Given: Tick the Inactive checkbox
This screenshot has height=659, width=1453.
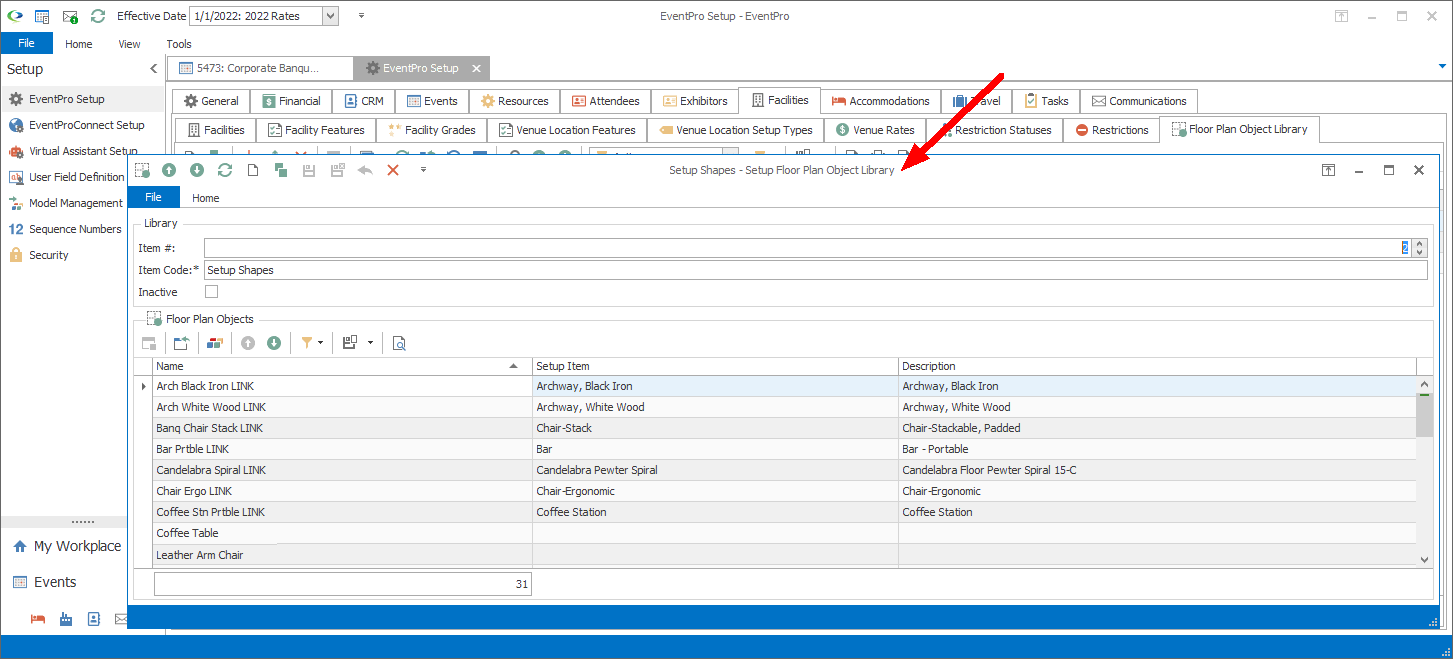Looking at the screenshot, I should pos(211,292).
